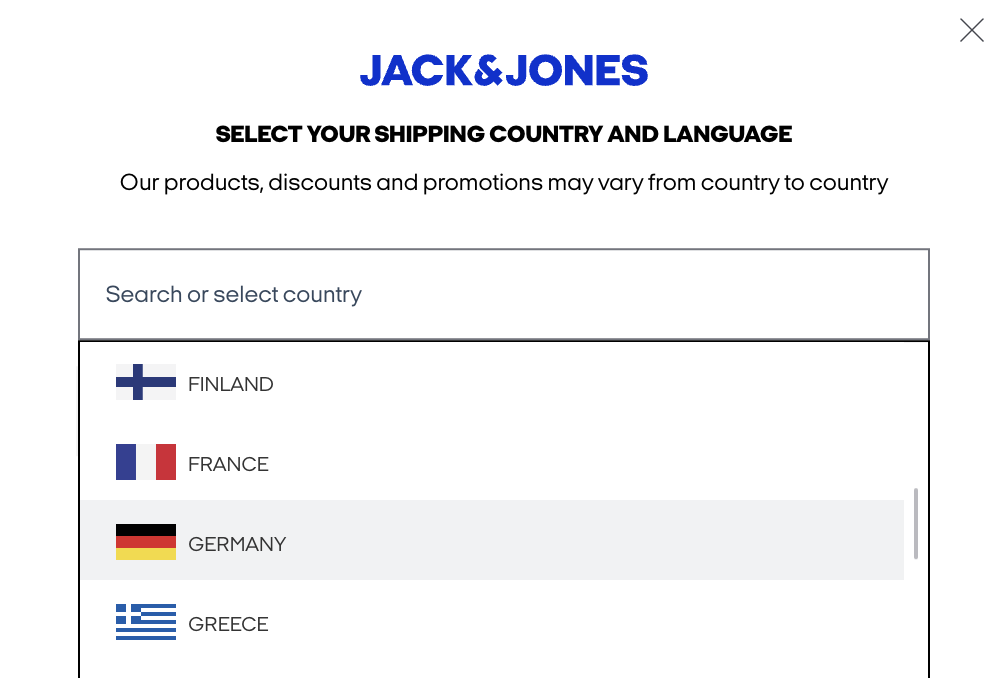Screen dimensions: 1008x678
Task: Select the France flag icon
Action: click(146, 461)
